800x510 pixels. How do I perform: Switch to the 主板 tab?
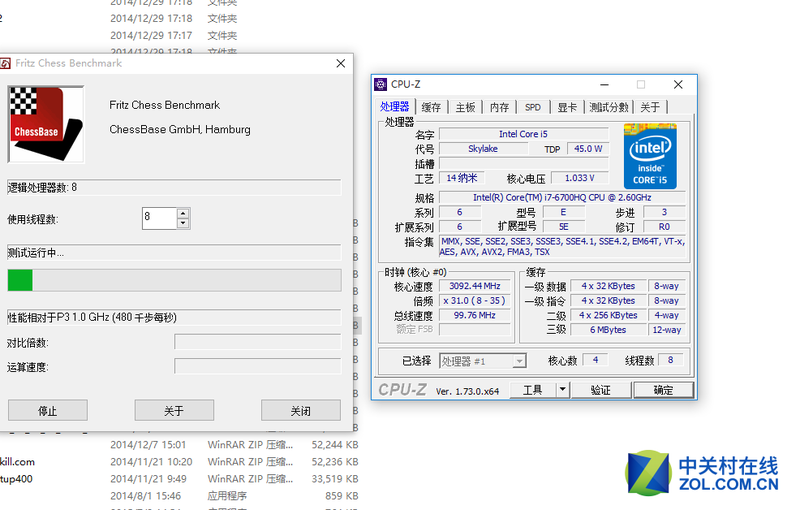point(465,107)
